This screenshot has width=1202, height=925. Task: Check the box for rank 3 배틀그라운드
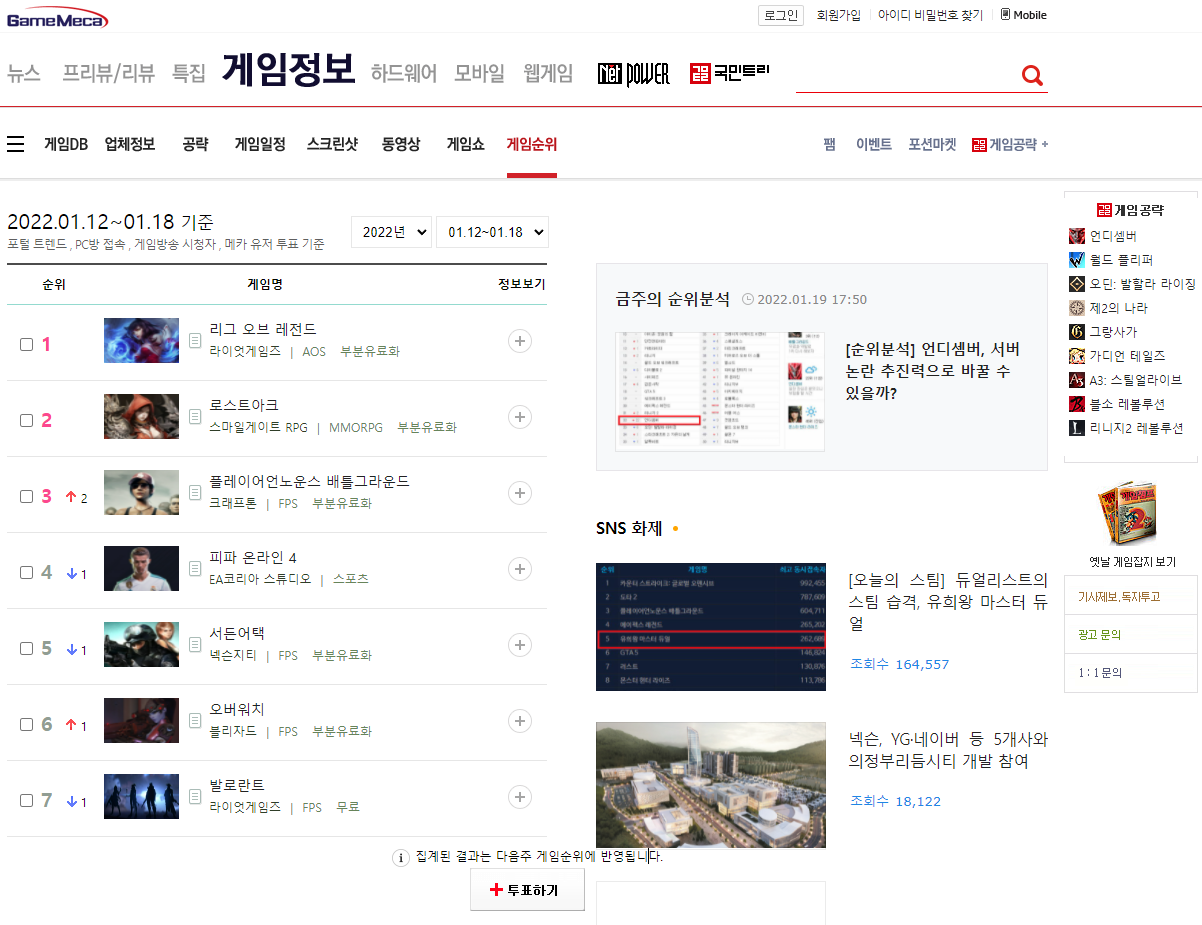27,496
